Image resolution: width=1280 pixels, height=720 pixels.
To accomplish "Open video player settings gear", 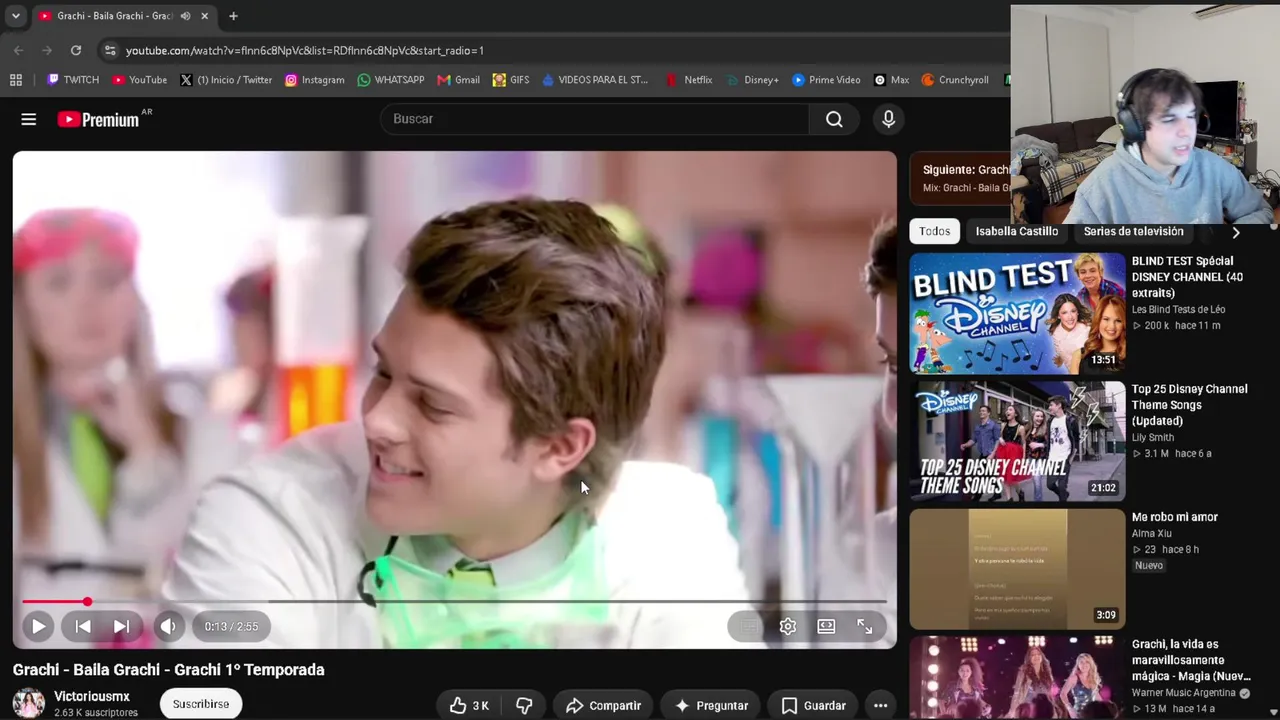I will click(788, 627).
